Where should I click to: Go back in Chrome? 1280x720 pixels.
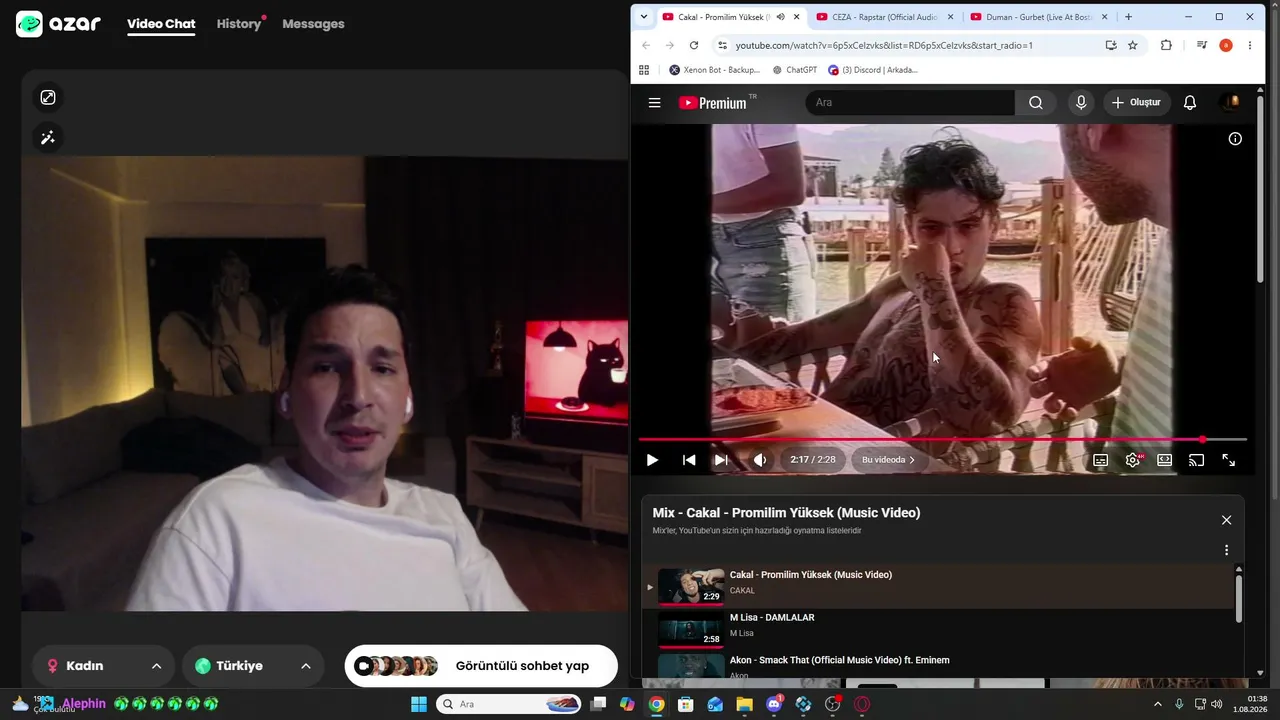point(646,45)
